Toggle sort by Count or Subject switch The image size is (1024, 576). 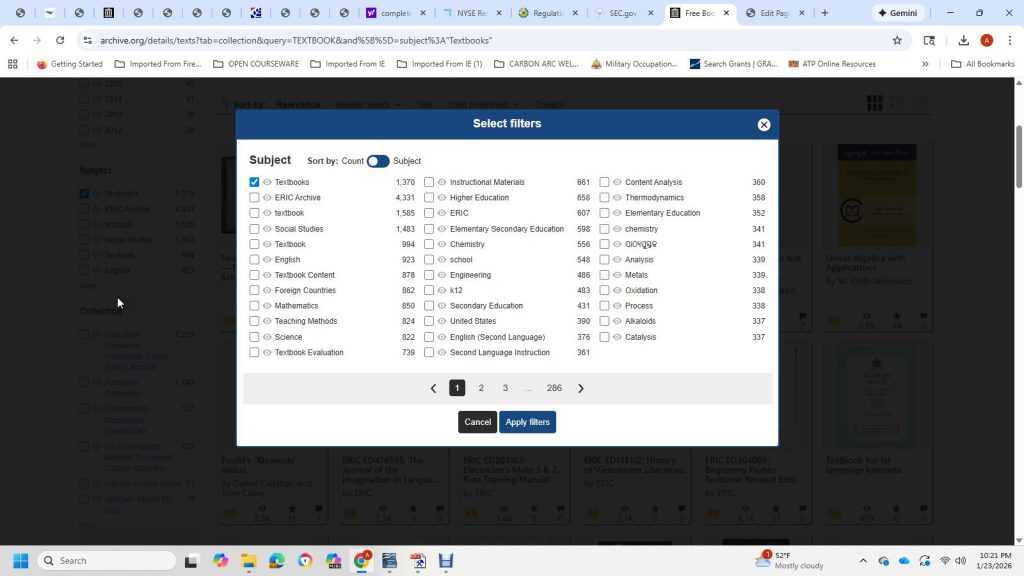pyautogui.click(x=378, y=161)
